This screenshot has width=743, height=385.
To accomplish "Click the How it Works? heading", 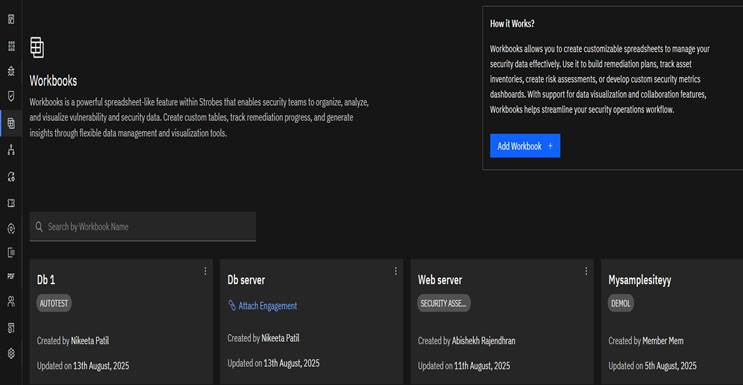I will point(512,24).
